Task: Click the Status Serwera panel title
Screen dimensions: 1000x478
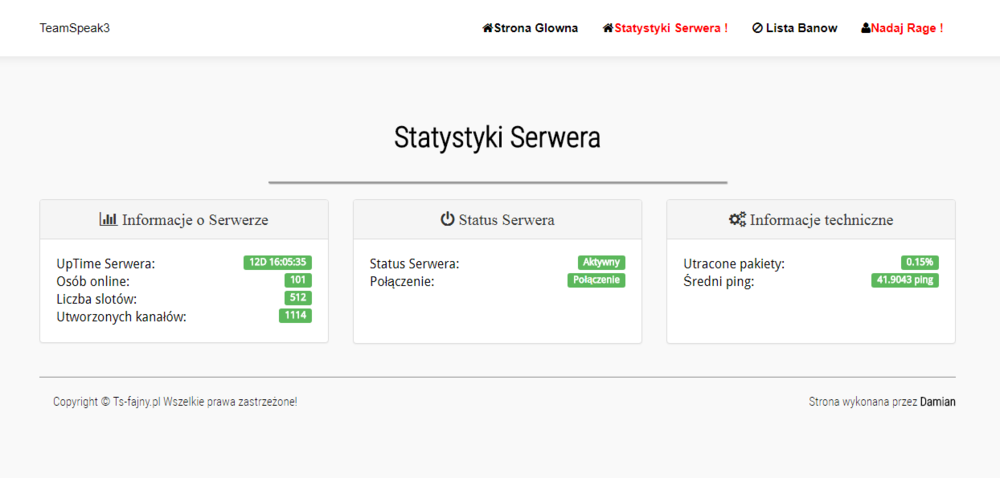Action: pos(506,220)
